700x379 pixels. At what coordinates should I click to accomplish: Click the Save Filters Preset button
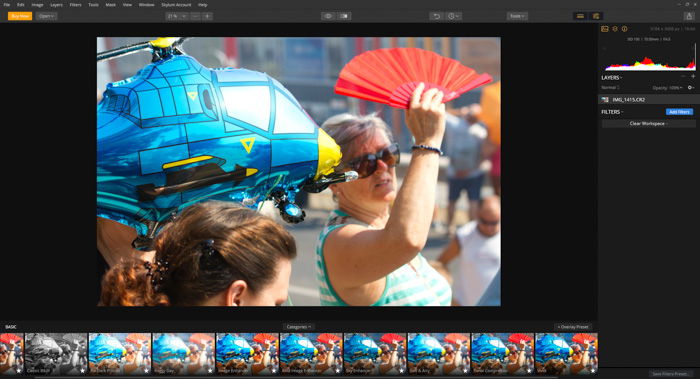coord(670,374)
